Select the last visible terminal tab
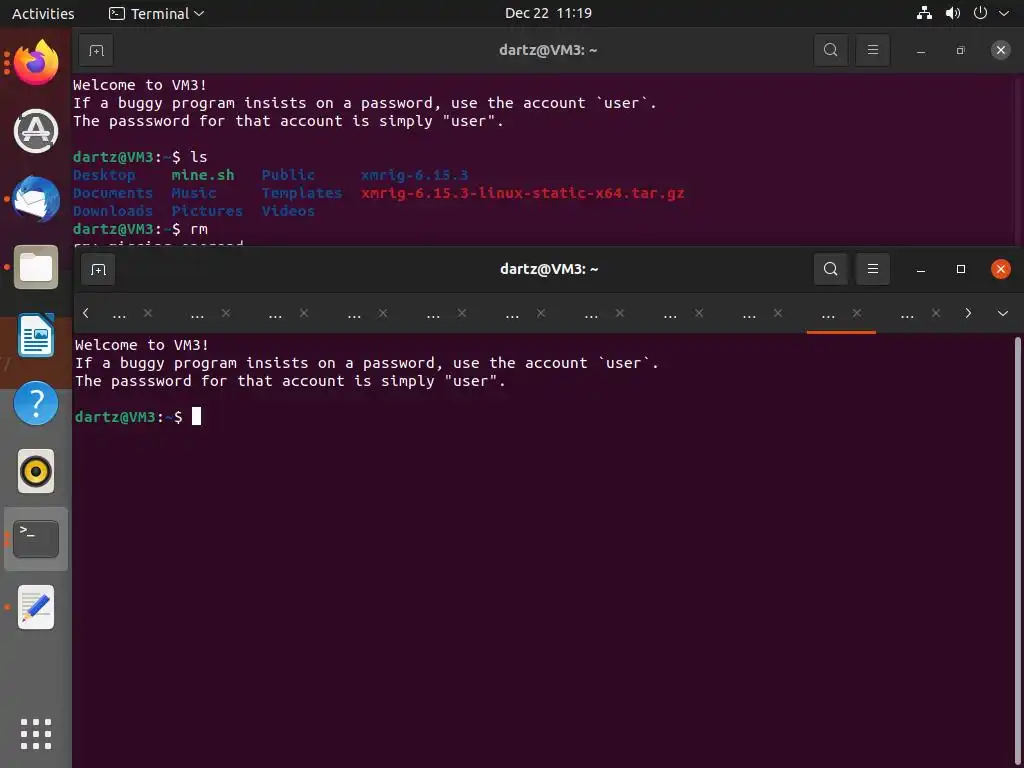 point(907,314)
